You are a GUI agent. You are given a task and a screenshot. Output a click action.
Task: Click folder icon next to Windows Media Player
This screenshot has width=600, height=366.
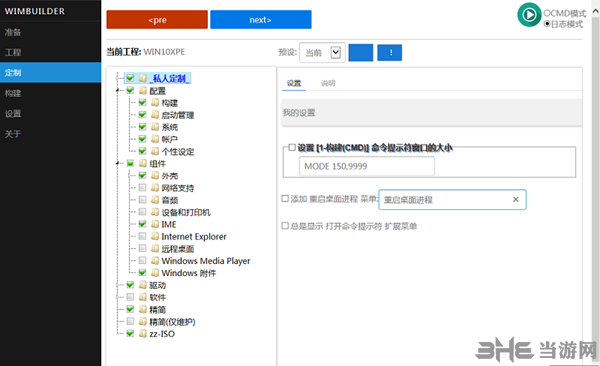click(x=155, y=261)
